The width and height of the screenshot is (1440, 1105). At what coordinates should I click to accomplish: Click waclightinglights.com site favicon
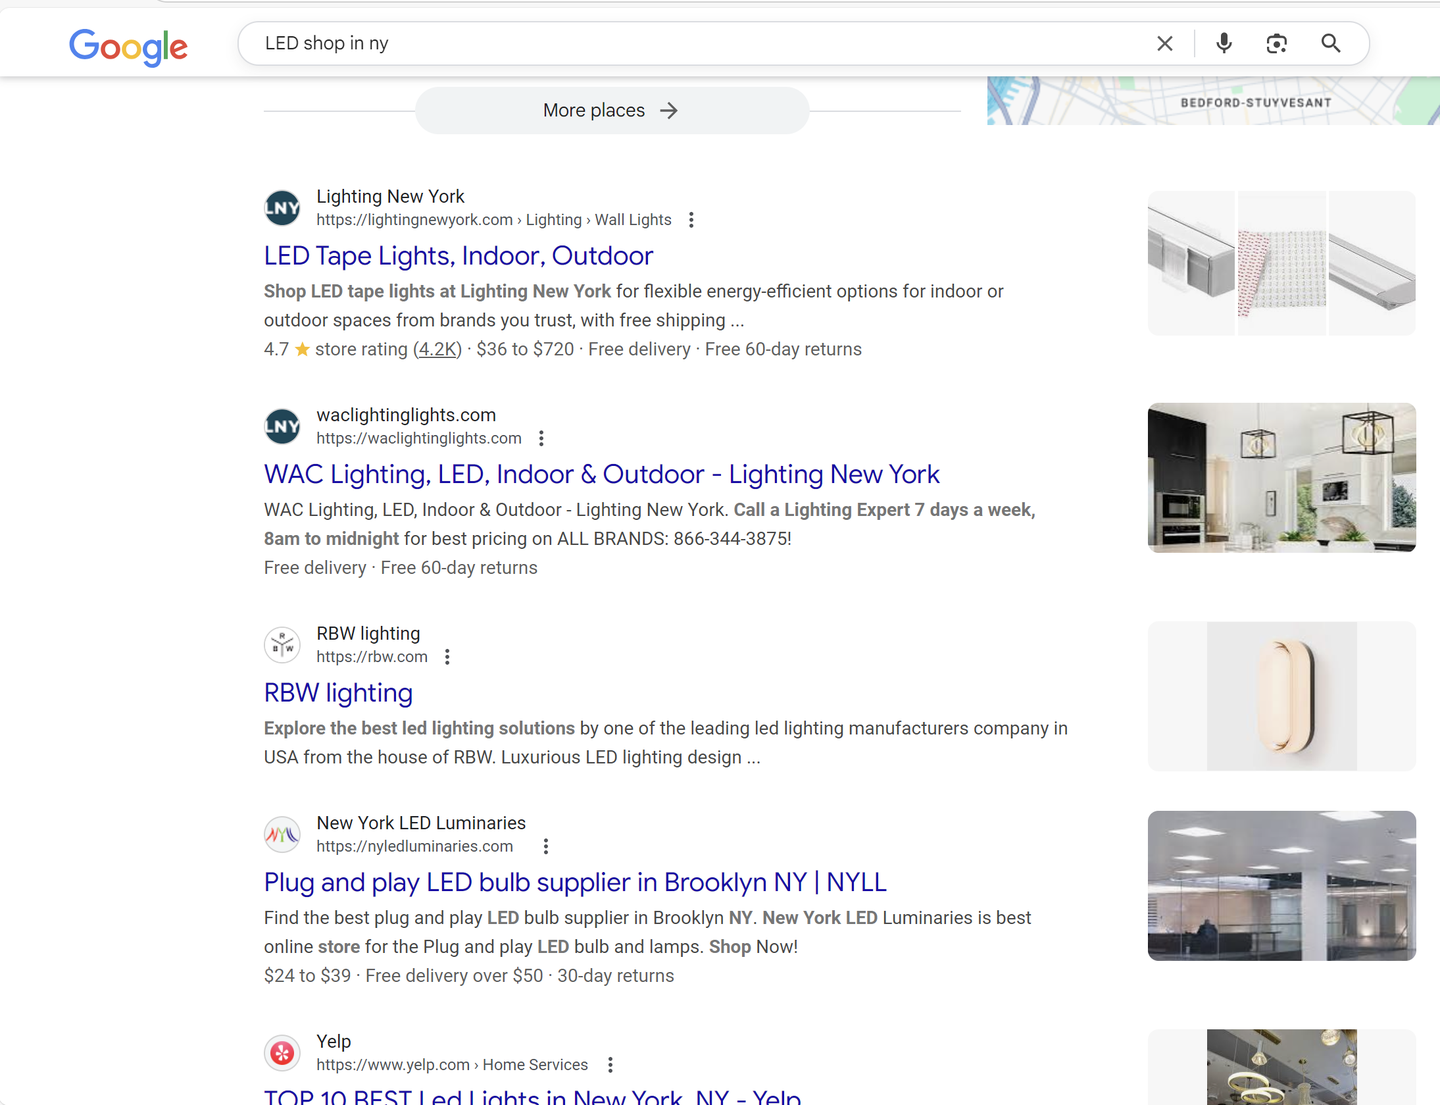click(282, 427)
